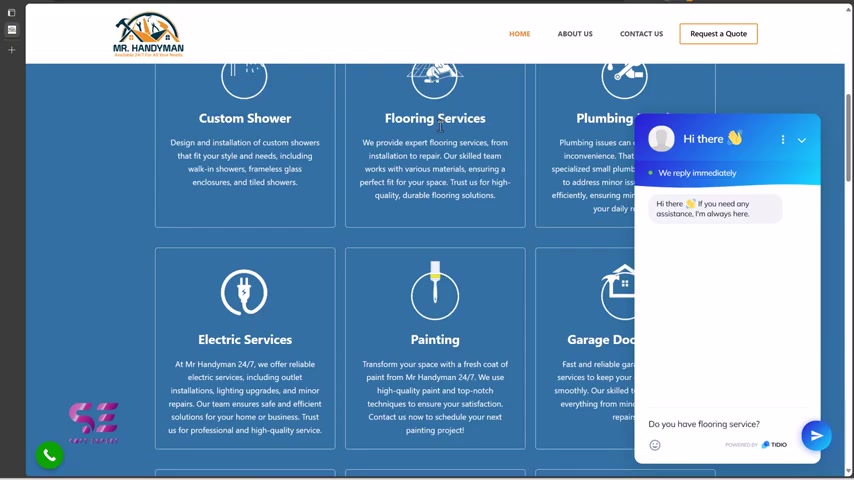Go to the ABOUT US page
The width and height of the screenshot is (854, 480).
pos(575,34)
